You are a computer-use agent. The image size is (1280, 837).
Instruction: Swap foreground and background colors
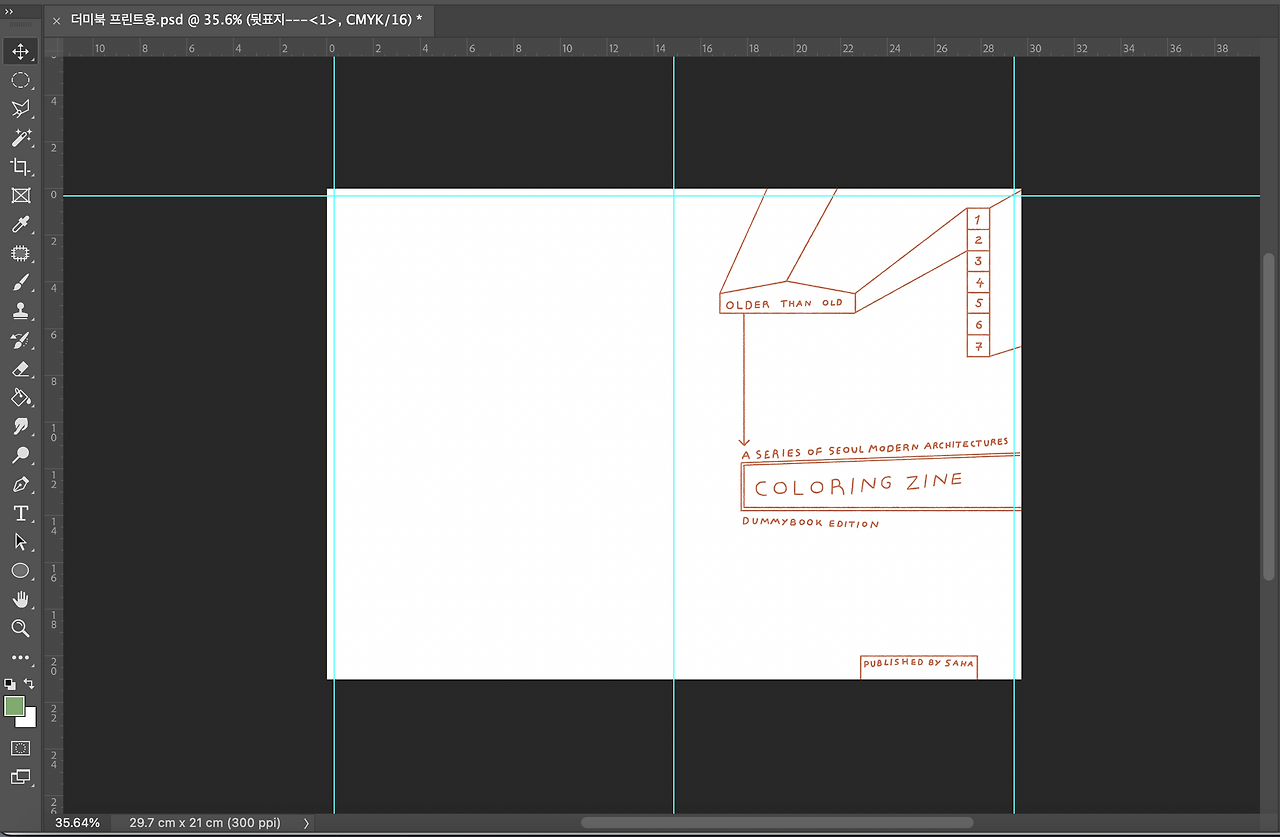click(x=29, y=684)
